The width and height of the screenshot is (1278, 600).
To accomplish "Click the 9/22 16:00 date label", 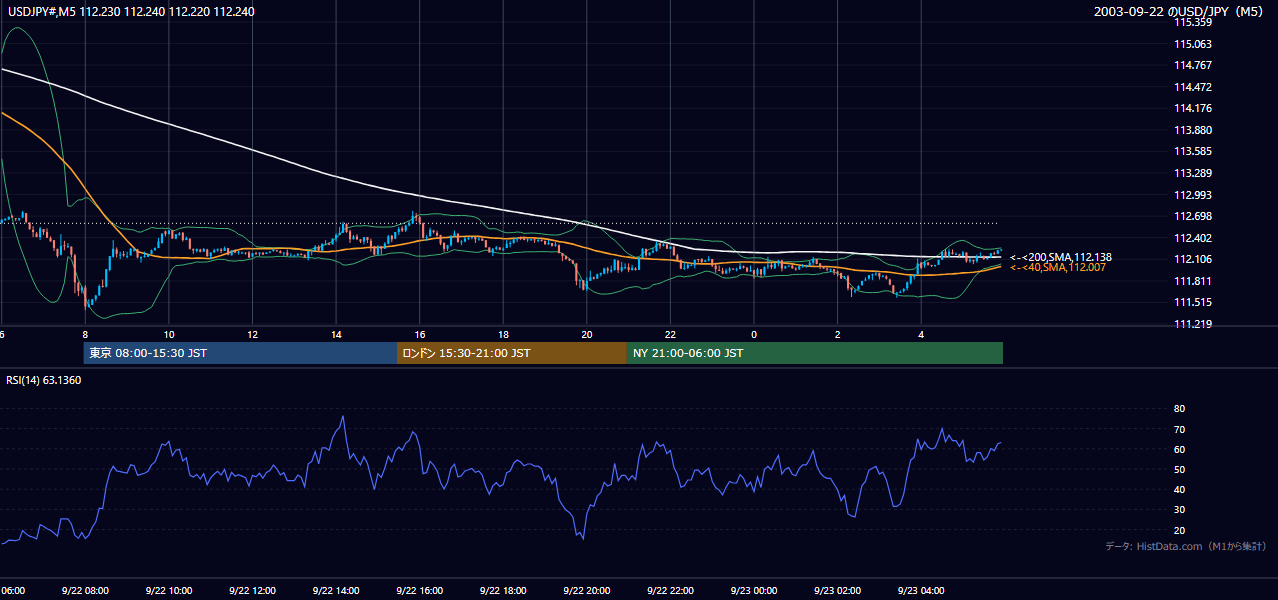I will [419, 590].
